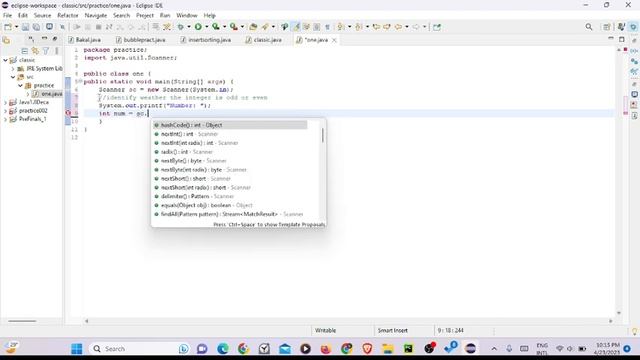
Task: Click the Debug bug icon in toolbar
Action: pos(180,27)
